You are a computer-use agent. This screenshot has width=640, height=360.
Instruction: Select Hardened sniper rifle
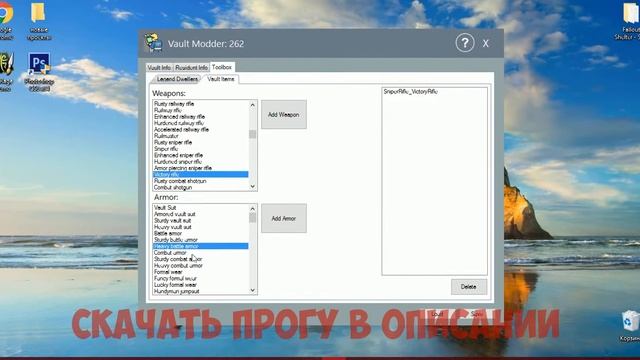point(200,162)
